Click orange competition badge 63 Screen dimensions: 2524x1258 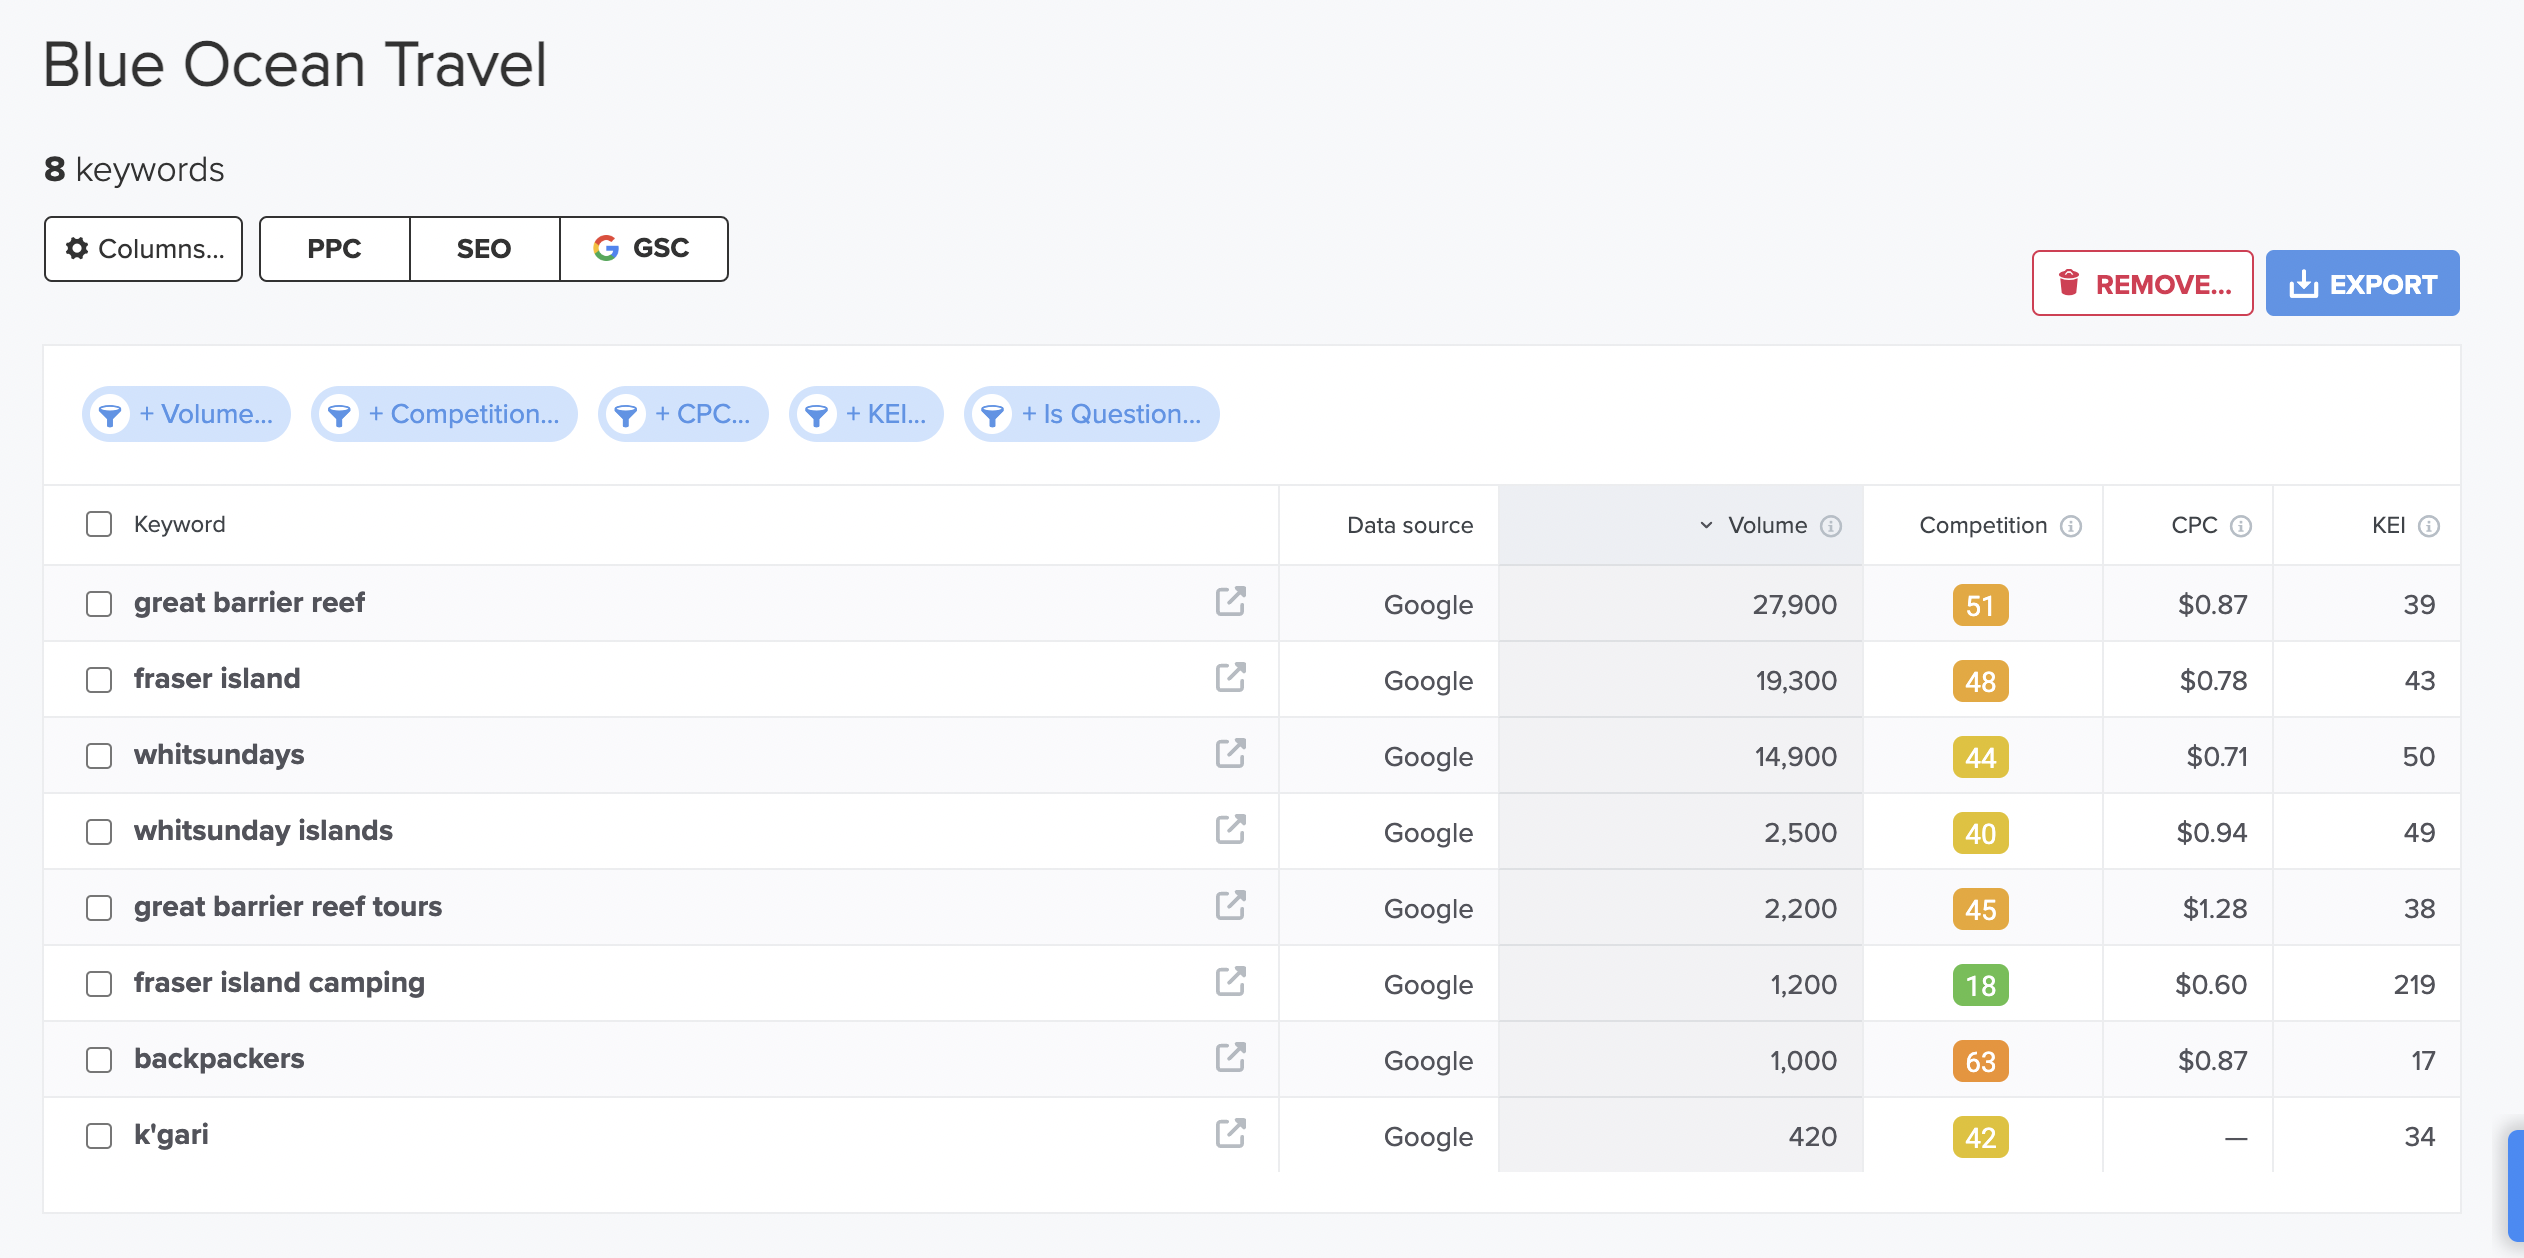pos(1980,1061)
